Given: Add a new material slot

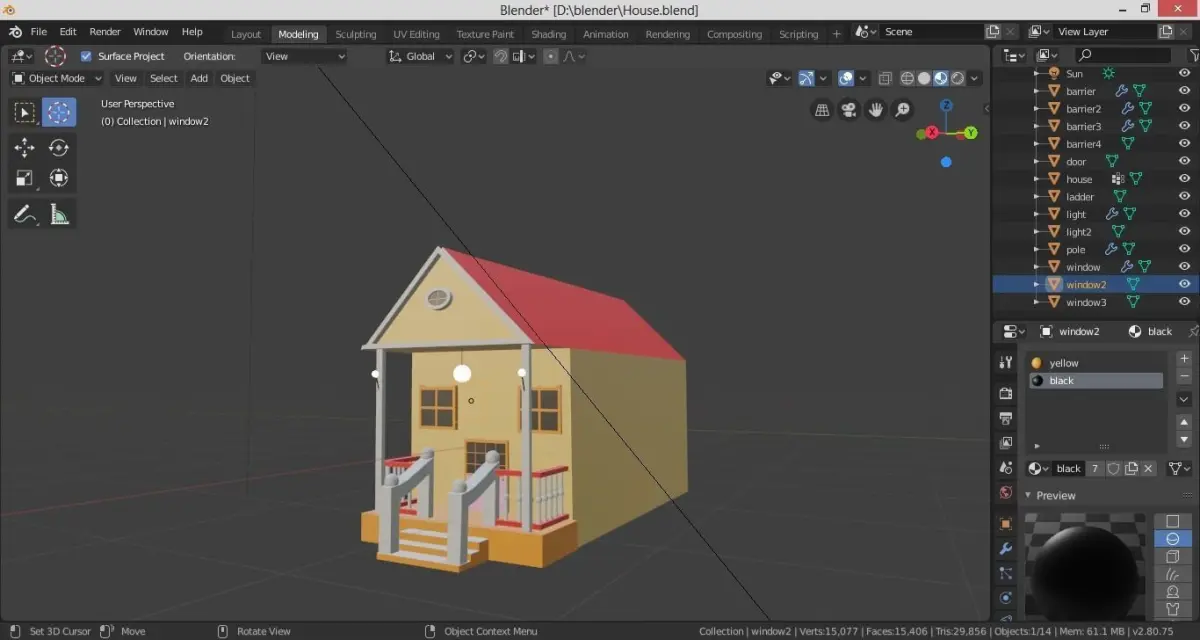Looking at the screenshot, I should 1184,358.
